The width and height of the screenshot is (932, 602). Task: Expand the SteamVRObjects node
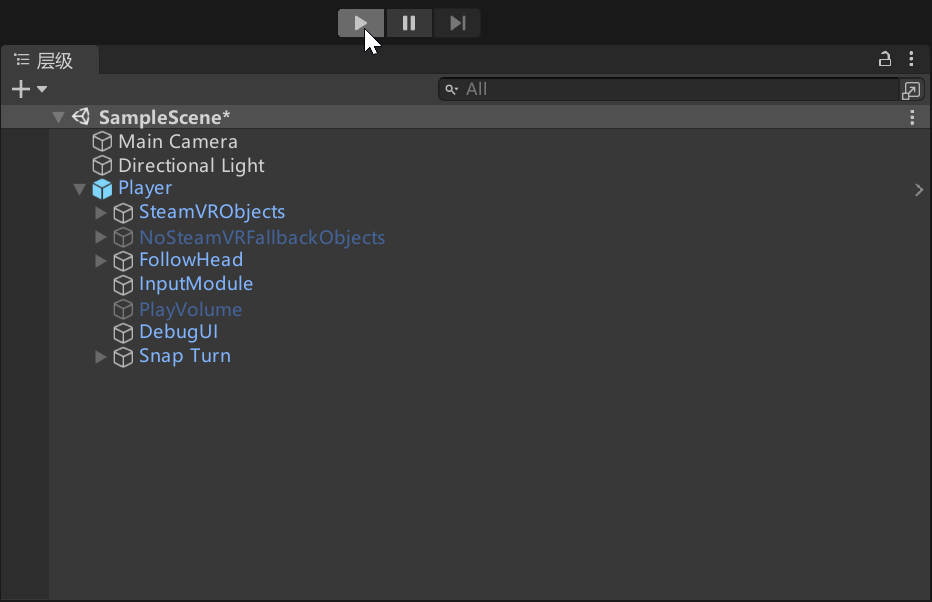(100, 212)
